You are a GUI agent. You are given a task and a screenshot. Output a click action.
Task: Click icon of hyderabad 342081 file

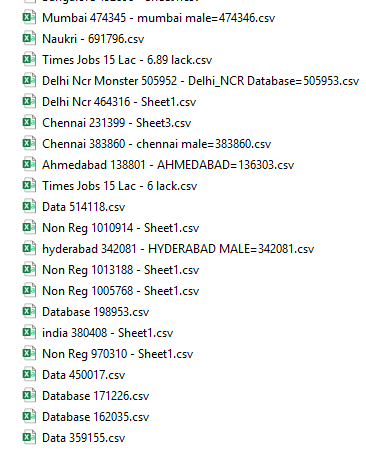[x=29, y=248]
